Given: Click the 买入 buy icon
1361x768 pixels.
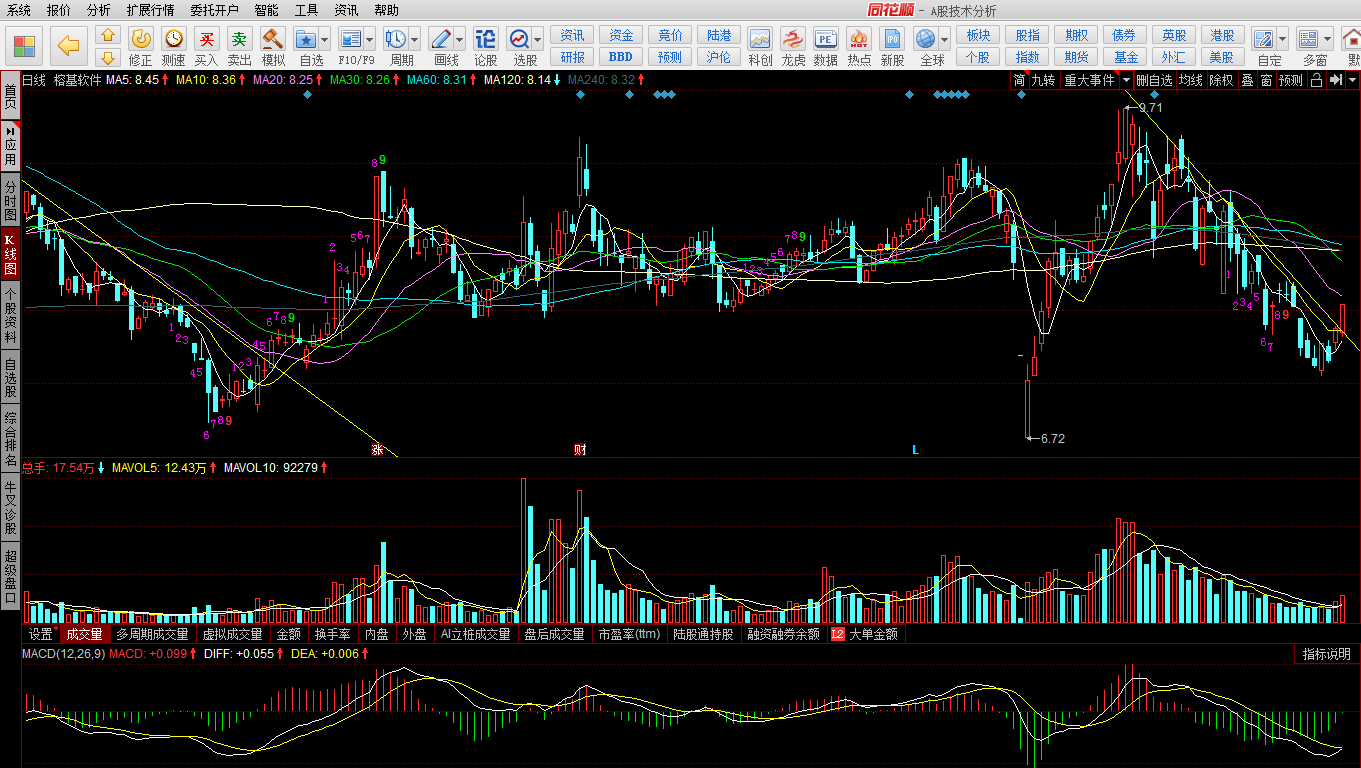Looking at the screenshot, I should tap(206, 46).
